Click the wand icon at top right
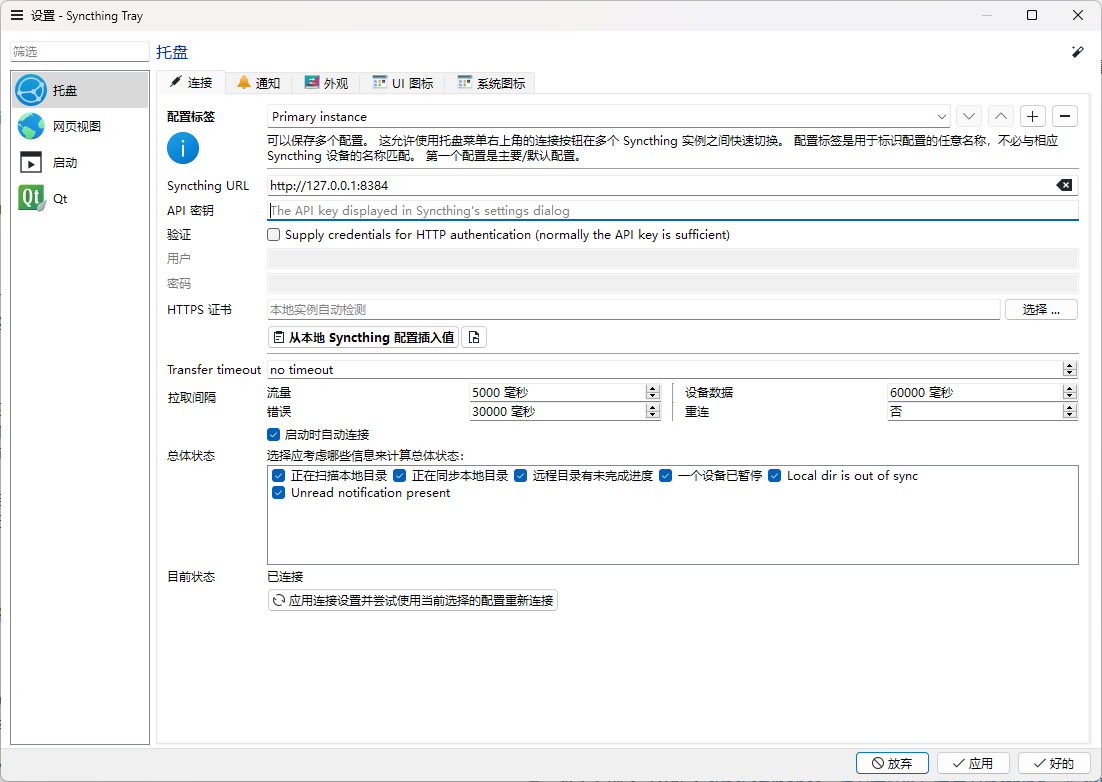The height and width of the screenshot is (782, 1102). (x=1078, y=52)
